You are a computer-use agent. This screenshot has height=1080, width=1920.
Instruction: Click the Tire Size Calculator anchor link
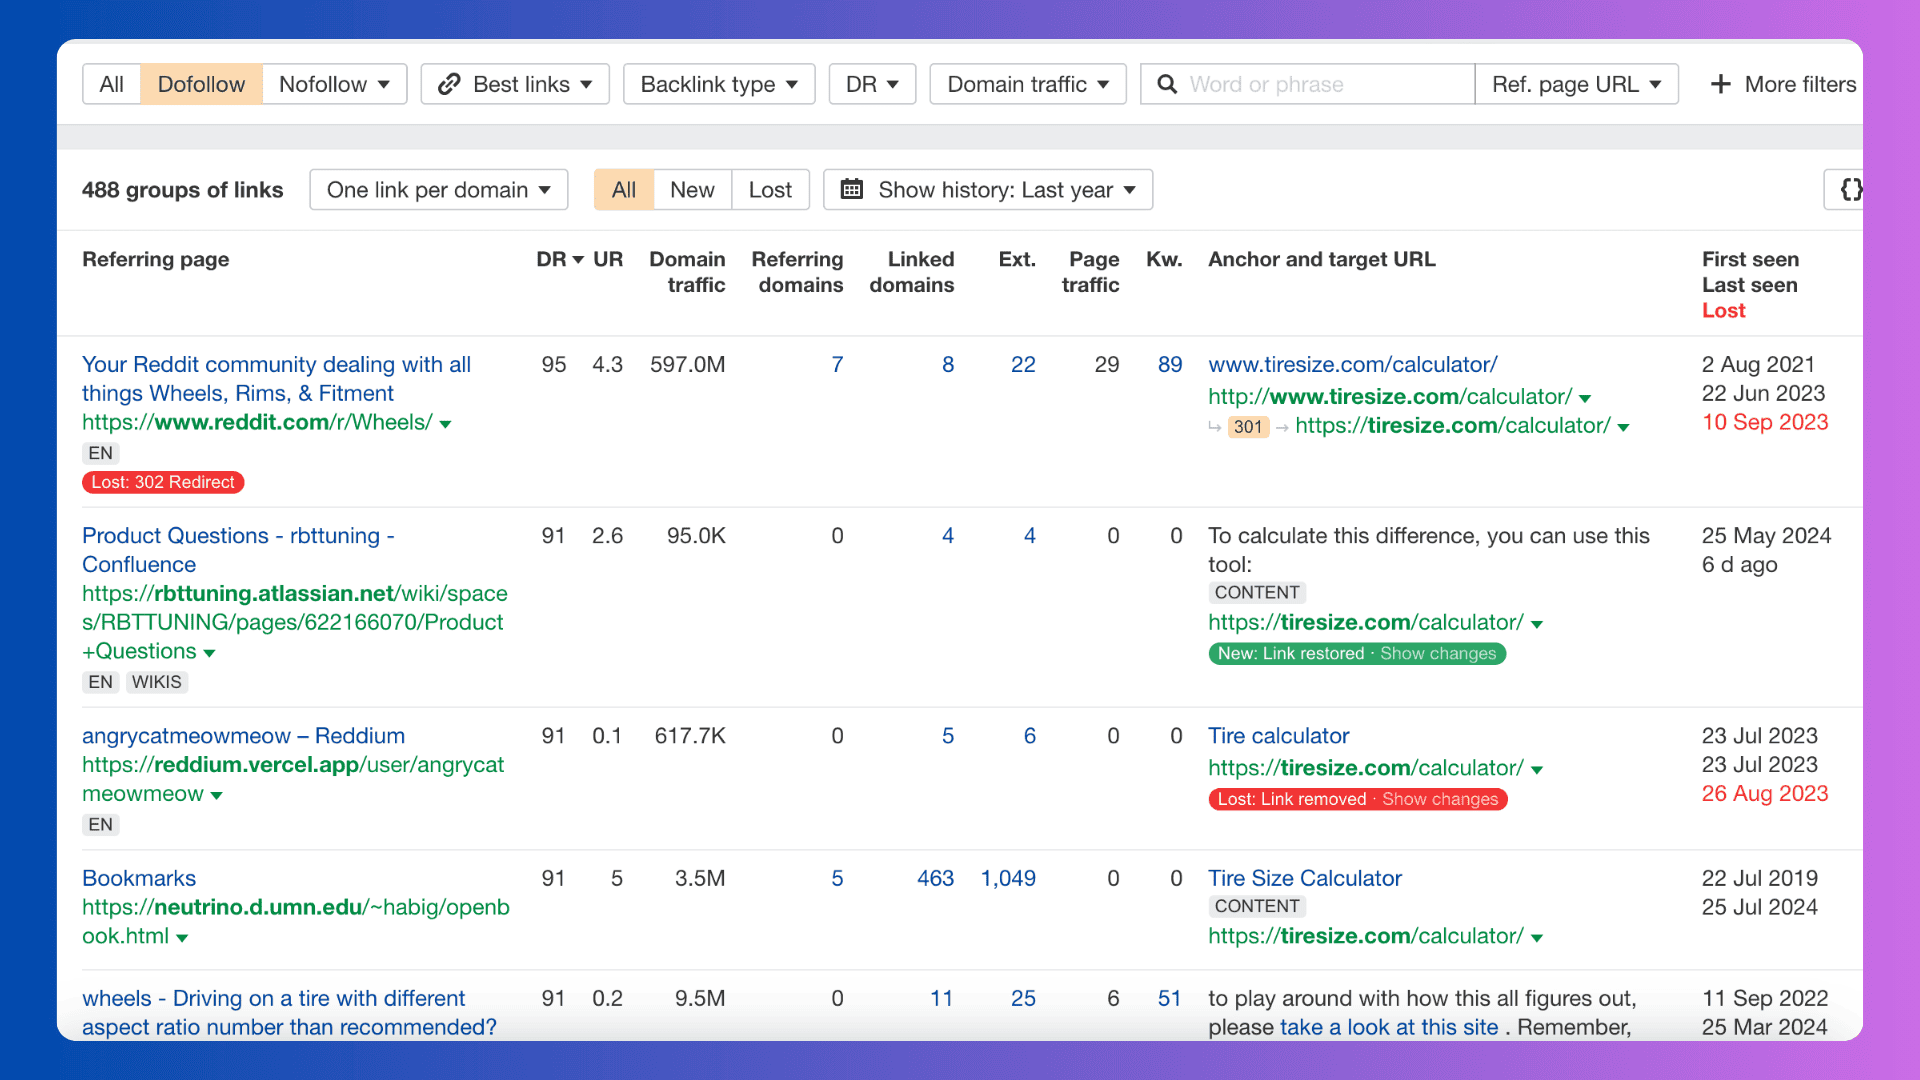coord(1305,878)
